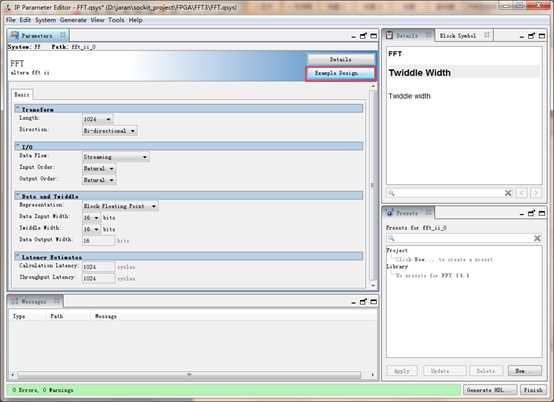
Task: Select the Project node in presets tree
Action: [397, 250]
